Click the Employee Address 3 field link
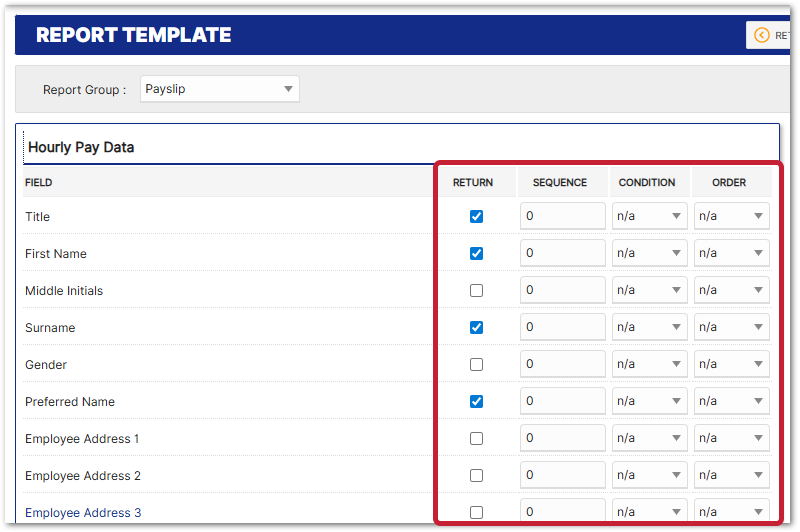 click(83, 513)
